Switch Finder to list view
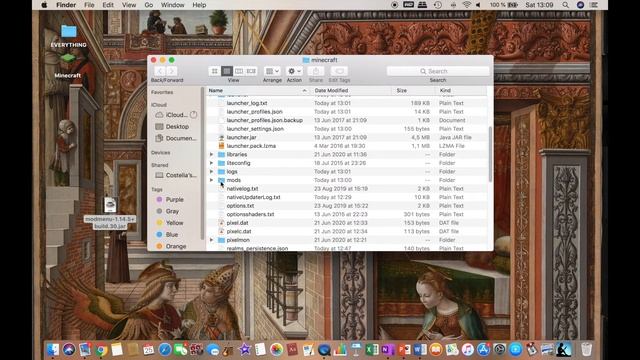Viewport: 640px width, 360px height. click(227, 71)
